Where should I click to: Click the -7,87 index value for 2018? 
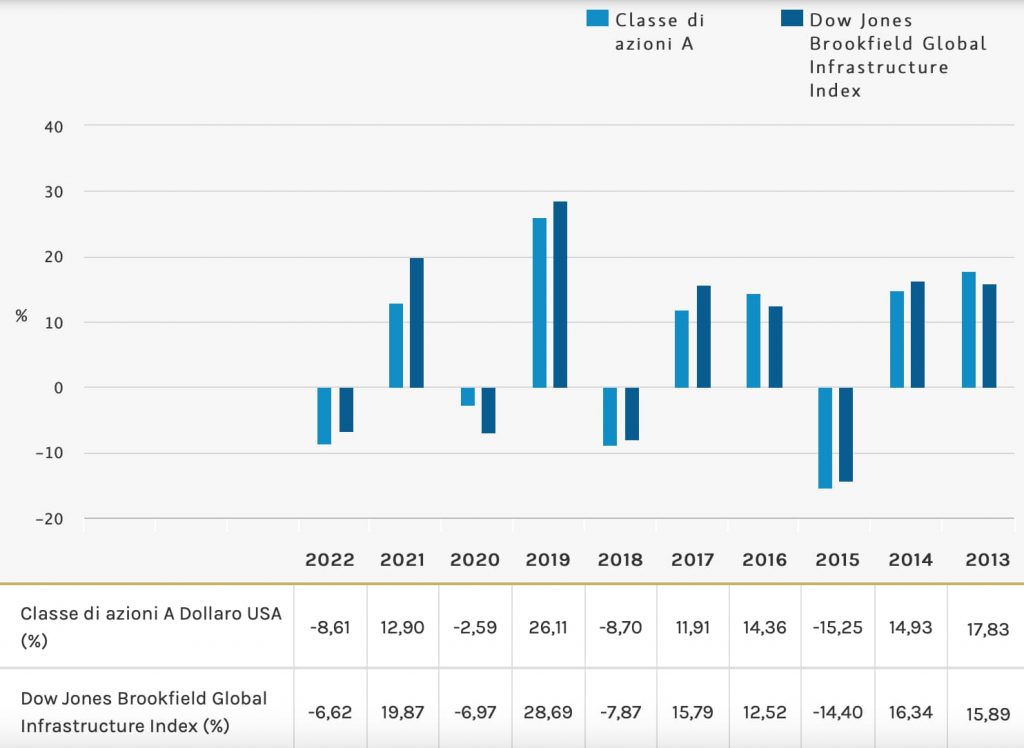(620, 710)
